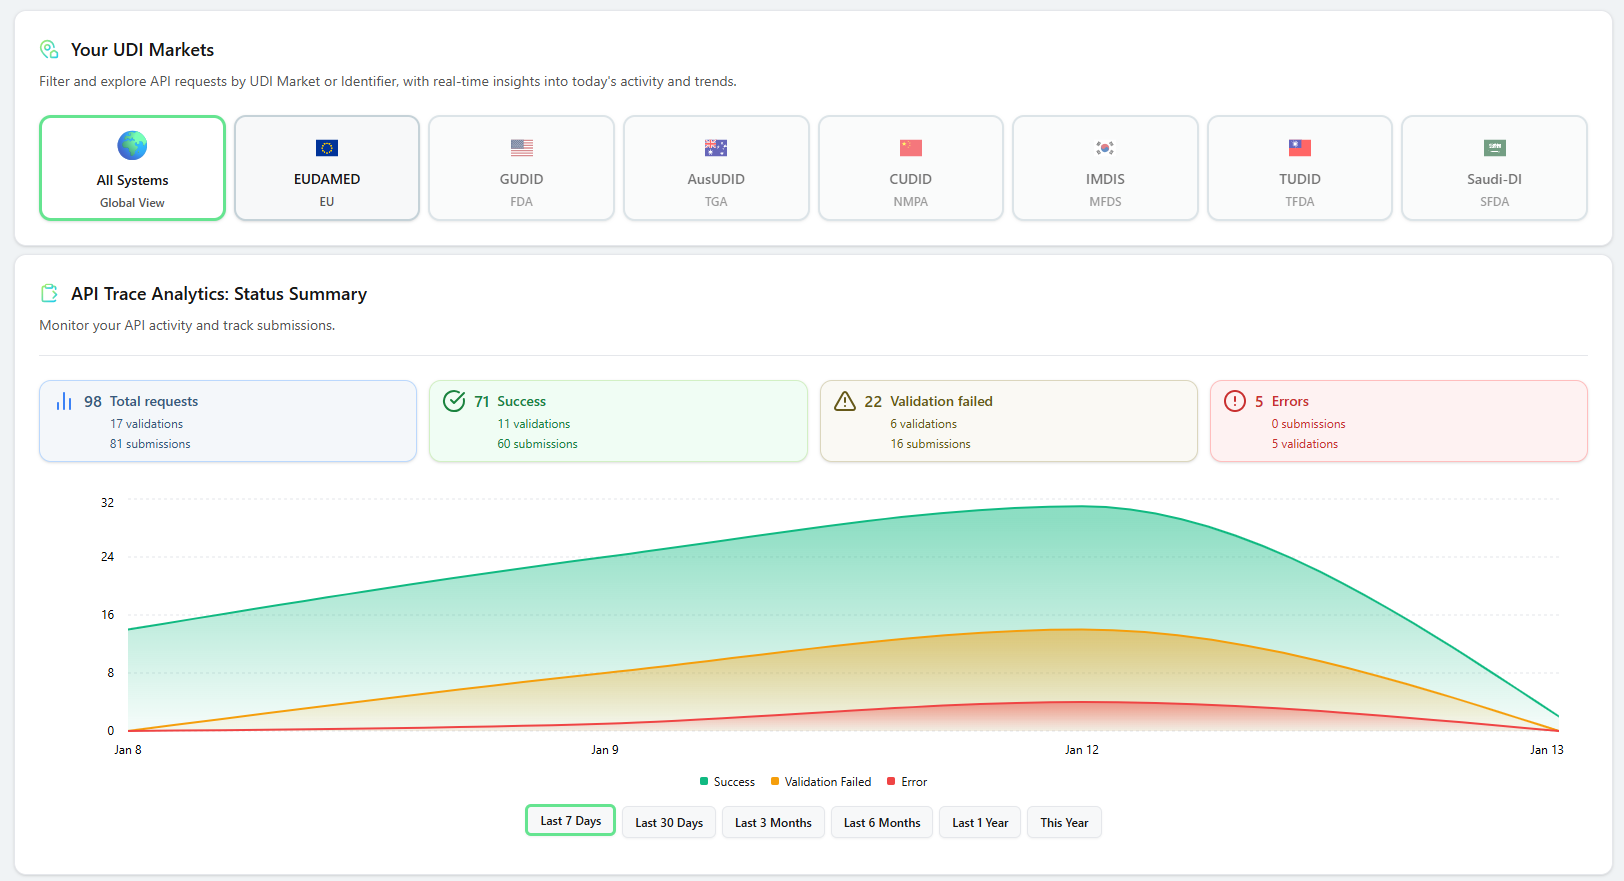
Task: Open the 71 Success summary card
Action: pyautogui.click(x=618, y=421)
